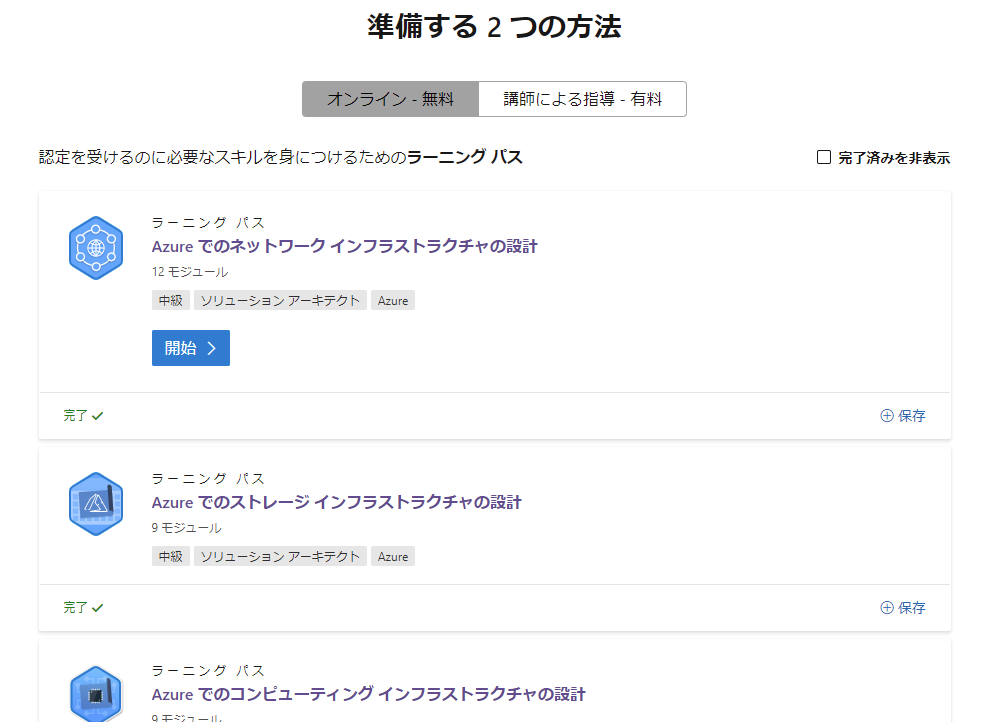Enable the 完了済みを非表示 checkbox
Viewport: 992px width, 722px height.
[823, 156]
